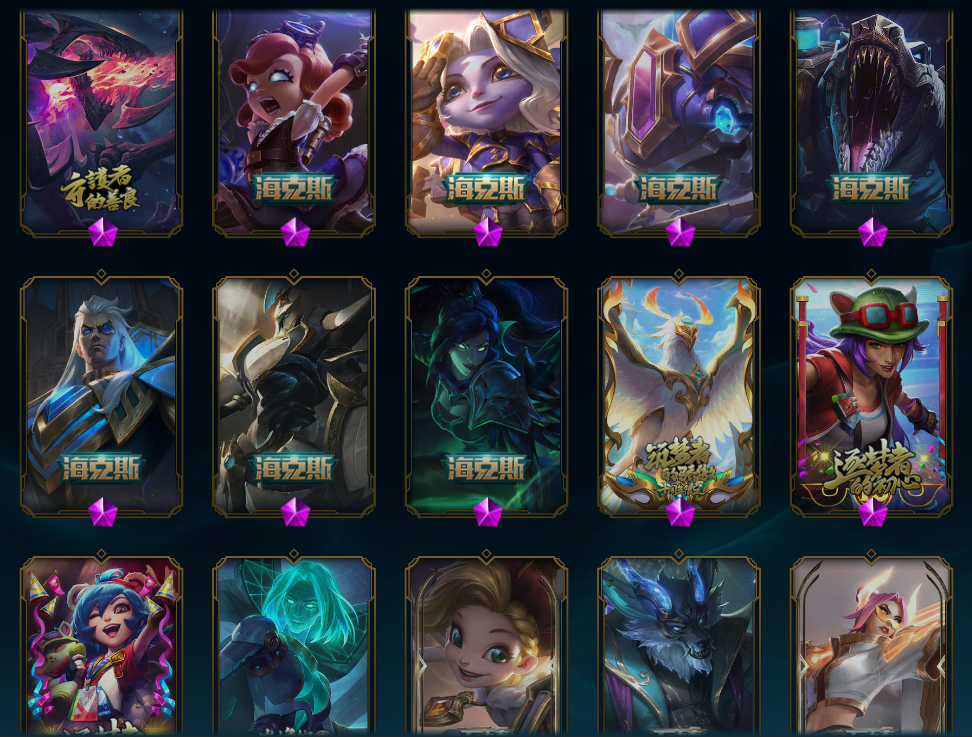This screenshot has width=972, height=737.
Task: Select the white phoenix bird skin card
Action: [x=679, y=395]
